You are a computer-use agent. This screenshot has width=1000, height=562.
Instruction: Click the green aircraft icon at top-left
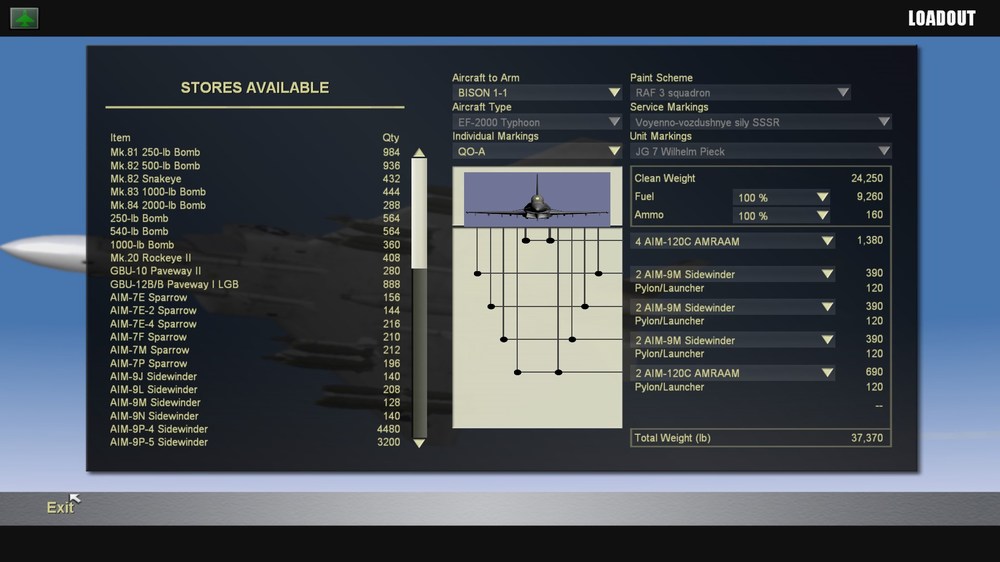[24, 18]
